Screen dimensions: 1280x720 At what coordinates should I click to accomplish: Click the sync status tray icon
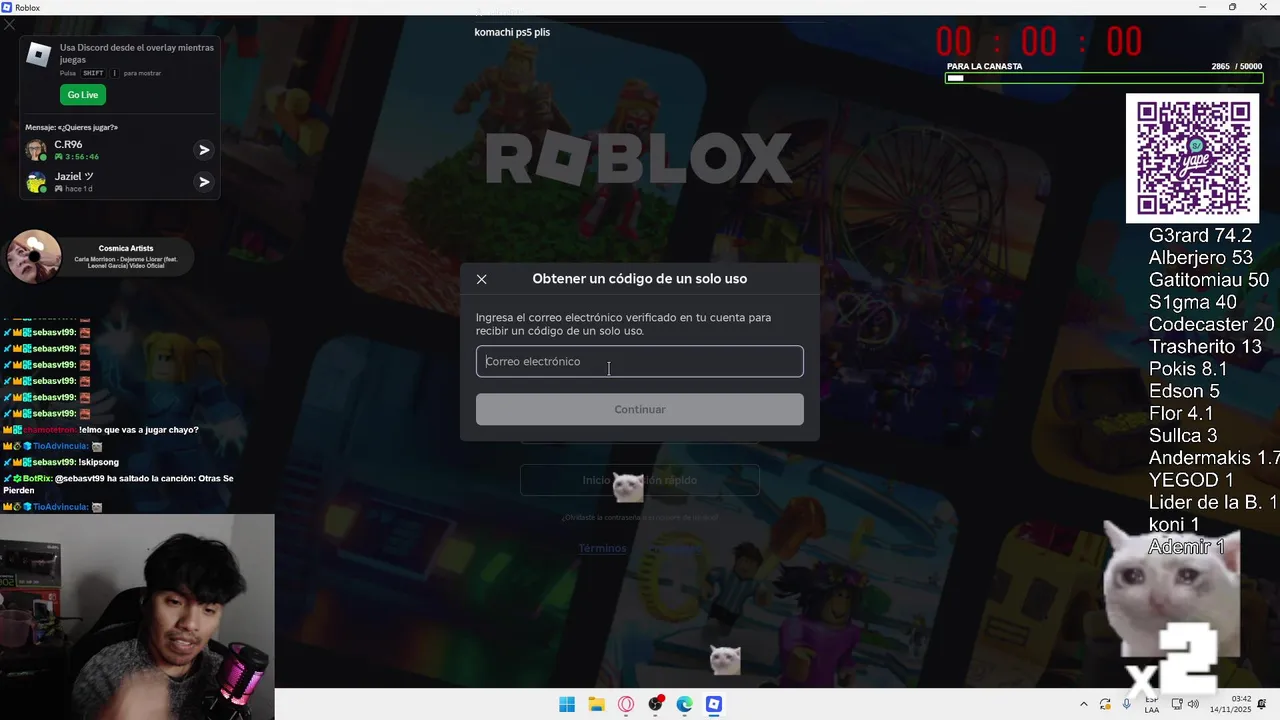tap(1105, 704)
